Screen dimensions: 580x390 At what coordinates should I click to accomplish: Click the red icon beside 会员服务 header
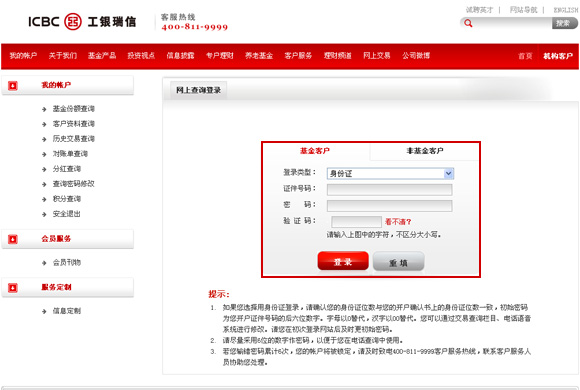tap(13, 239)
